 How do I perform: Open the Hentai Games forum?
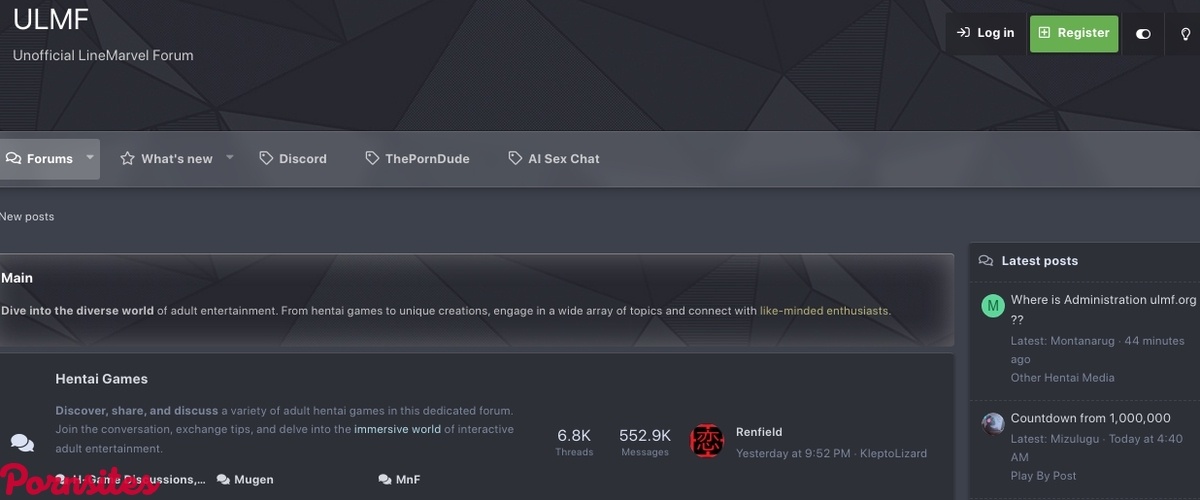[101, 379]
